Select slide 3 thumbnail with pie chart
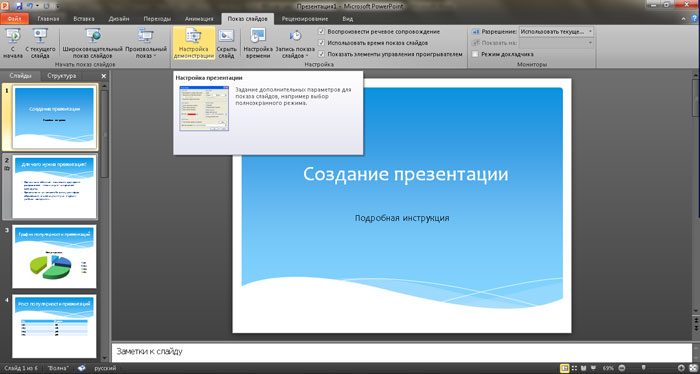 54,257
